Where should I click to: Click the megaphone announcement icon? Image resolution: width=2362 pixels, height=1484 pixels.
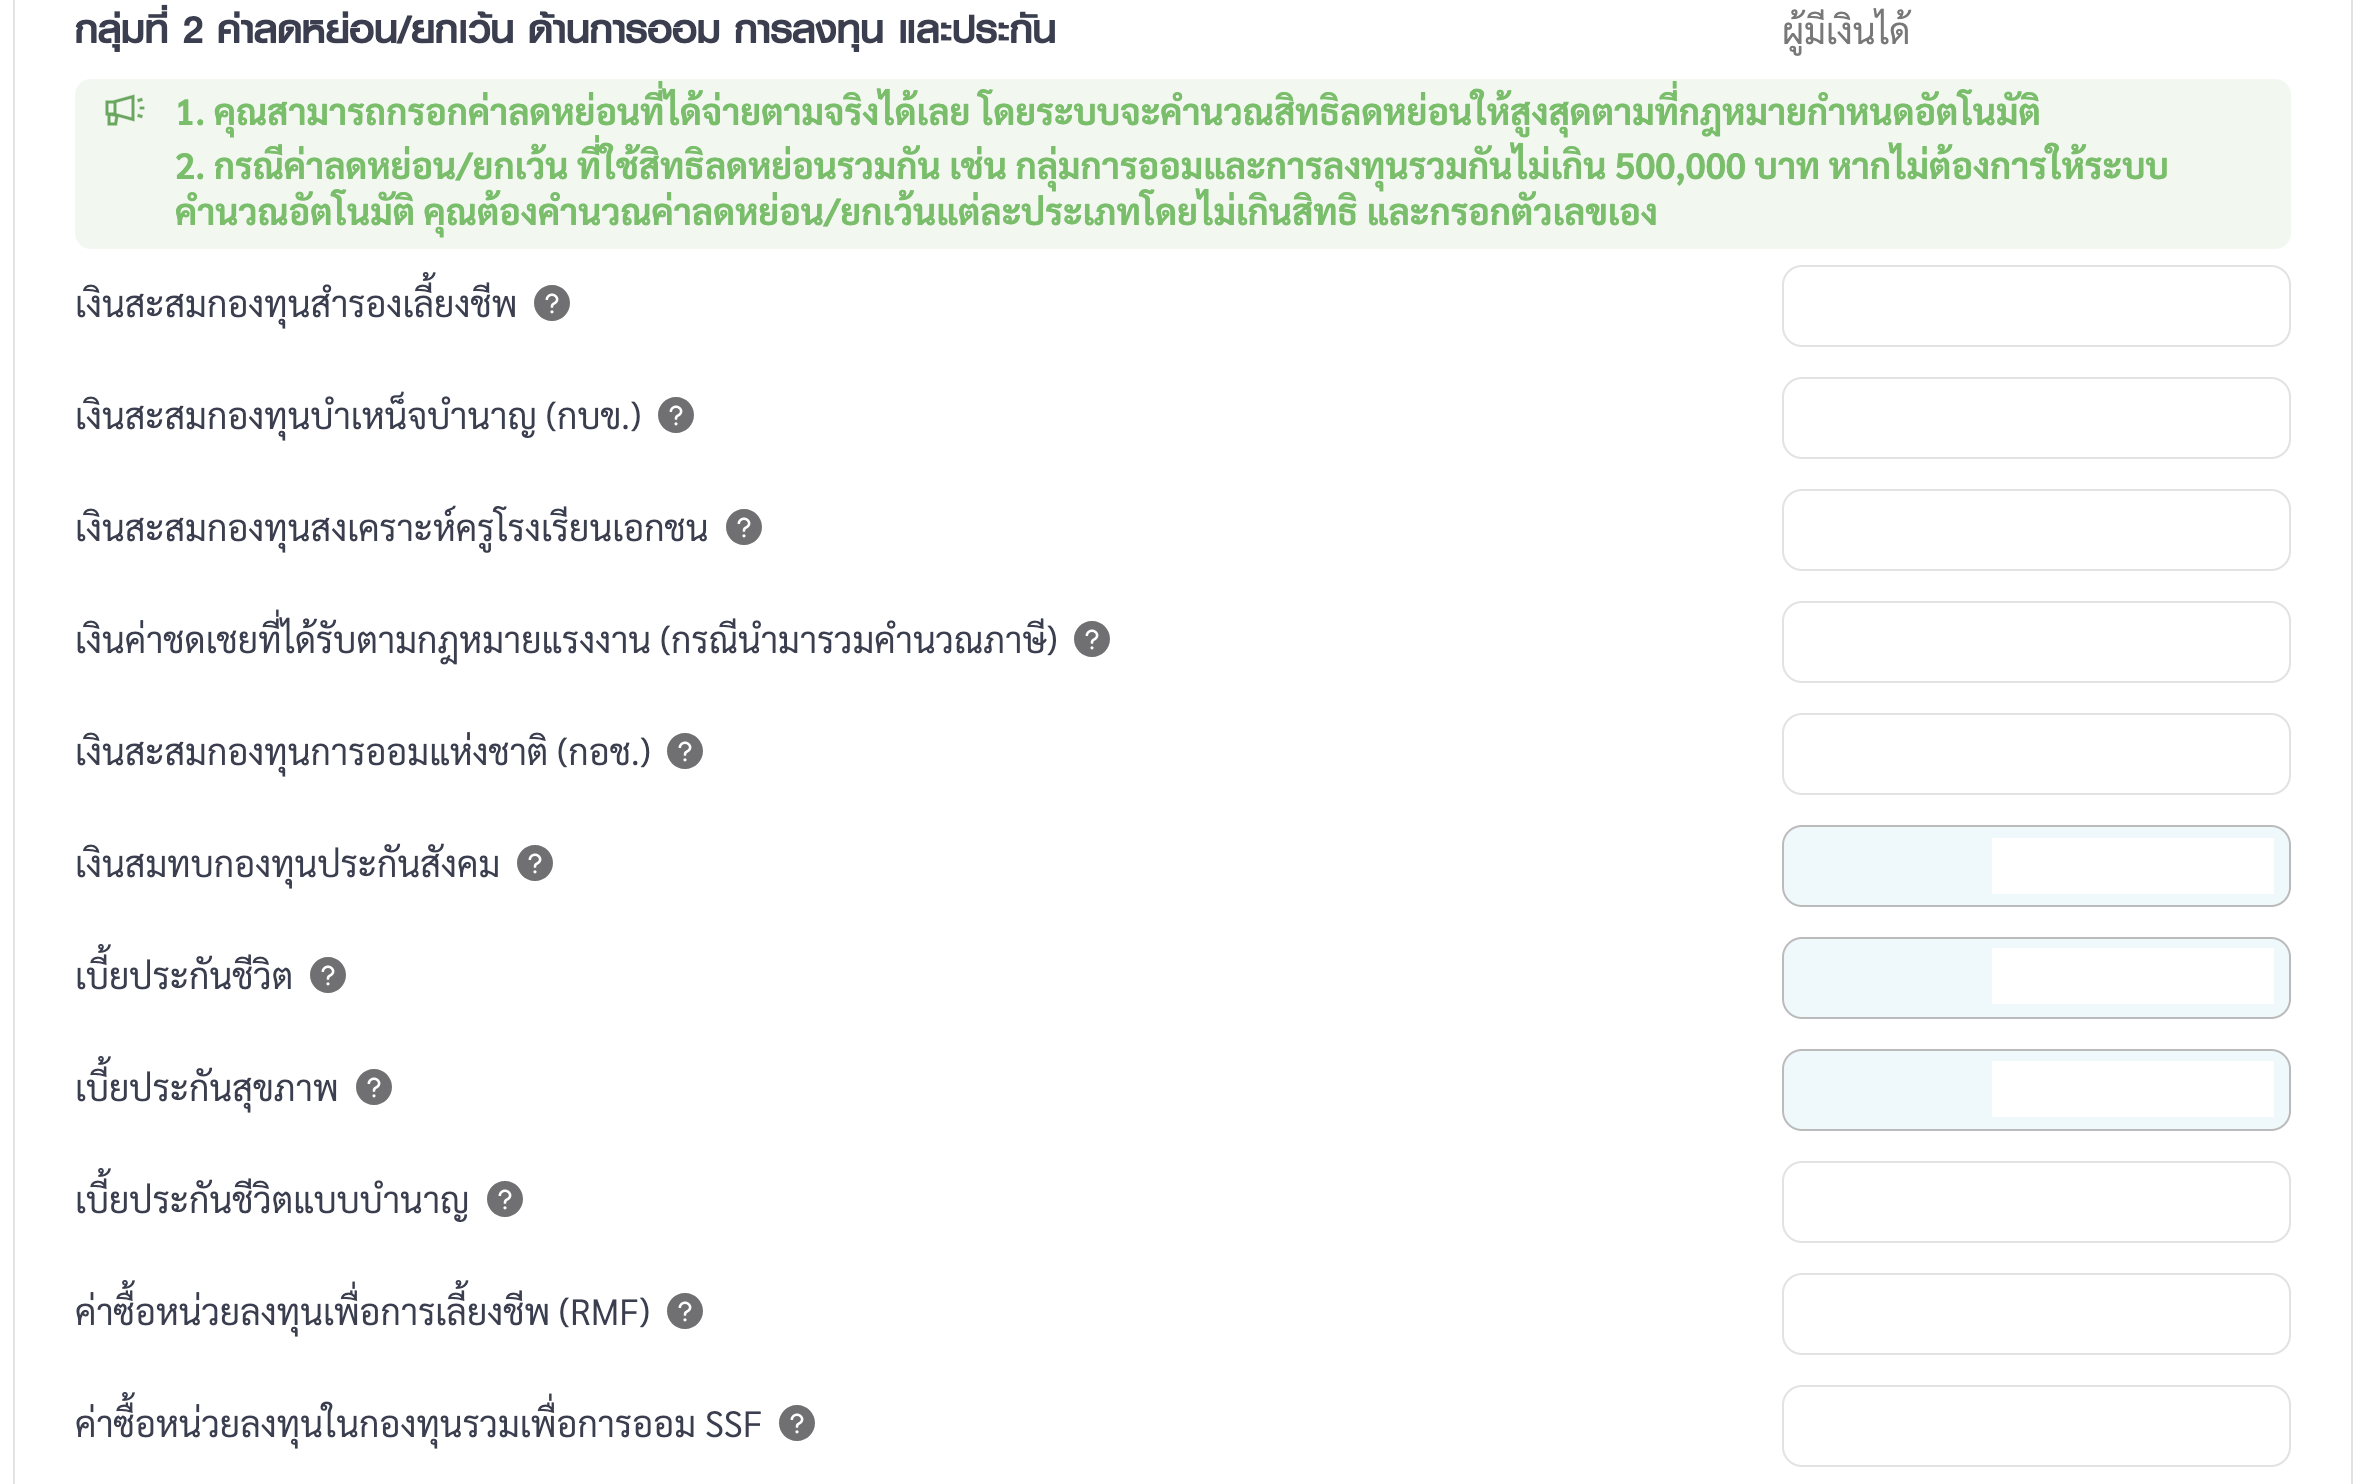pyautogui.click(x=125, y=110)
